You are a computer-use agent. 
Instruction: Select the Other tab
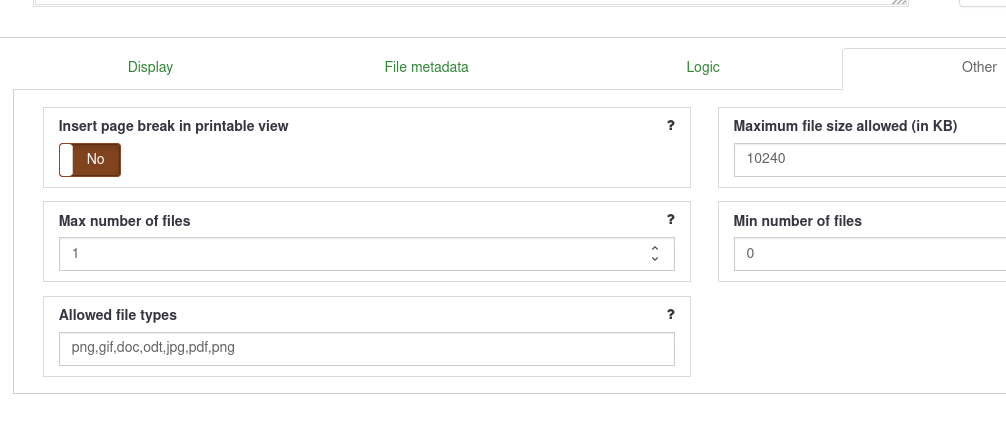(x=978, y=67)
